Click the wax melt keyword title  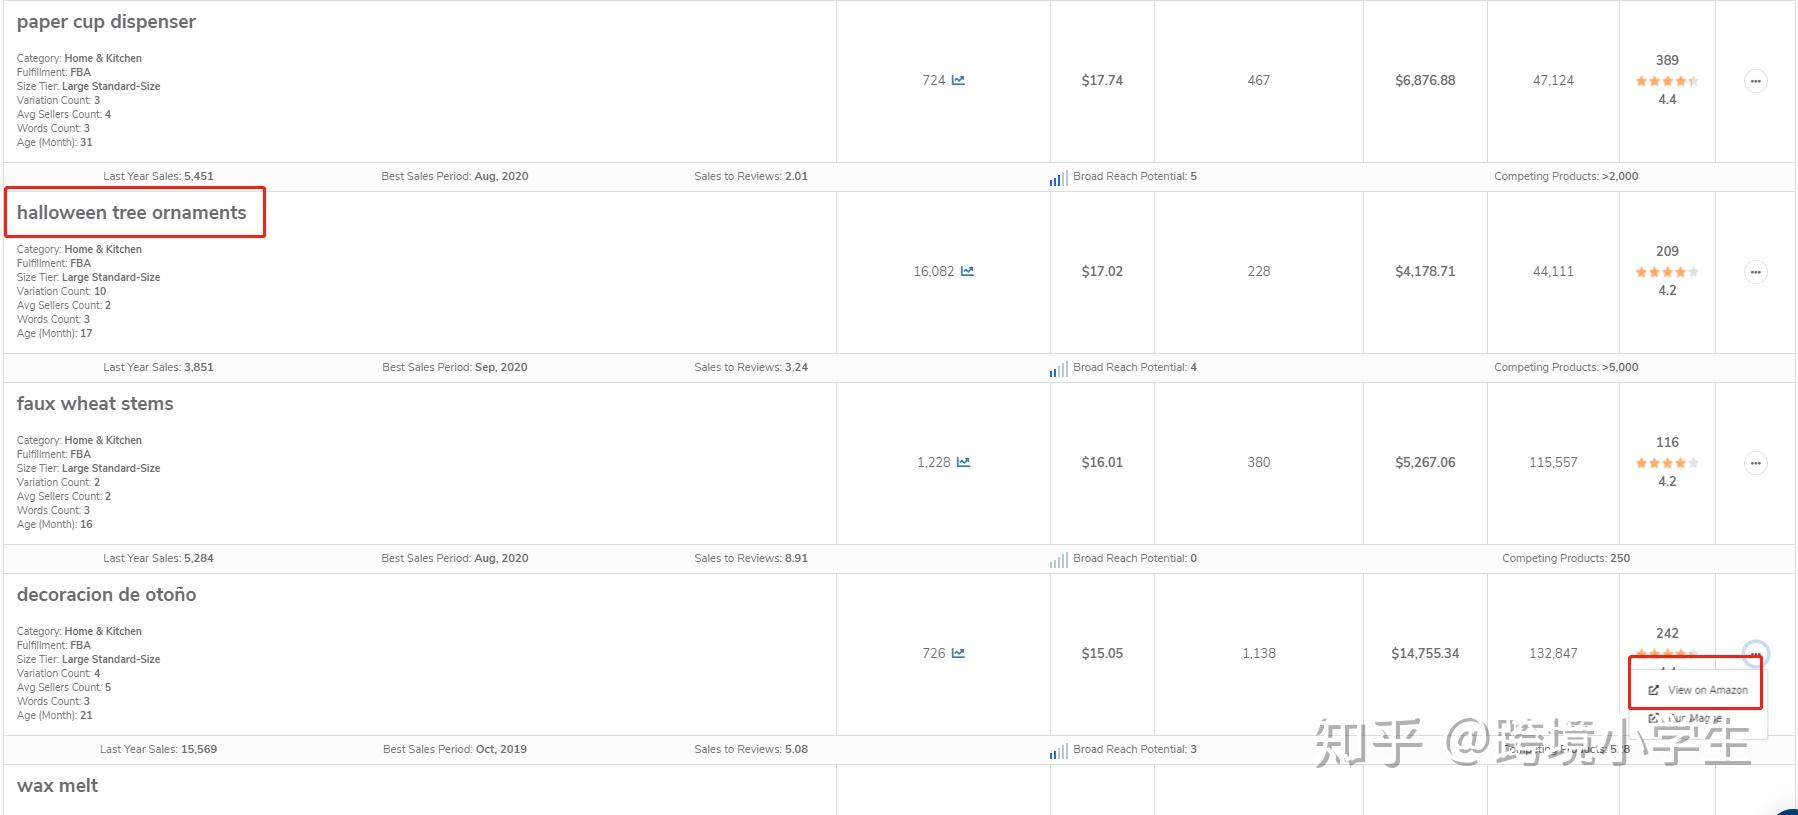[57, 786]
